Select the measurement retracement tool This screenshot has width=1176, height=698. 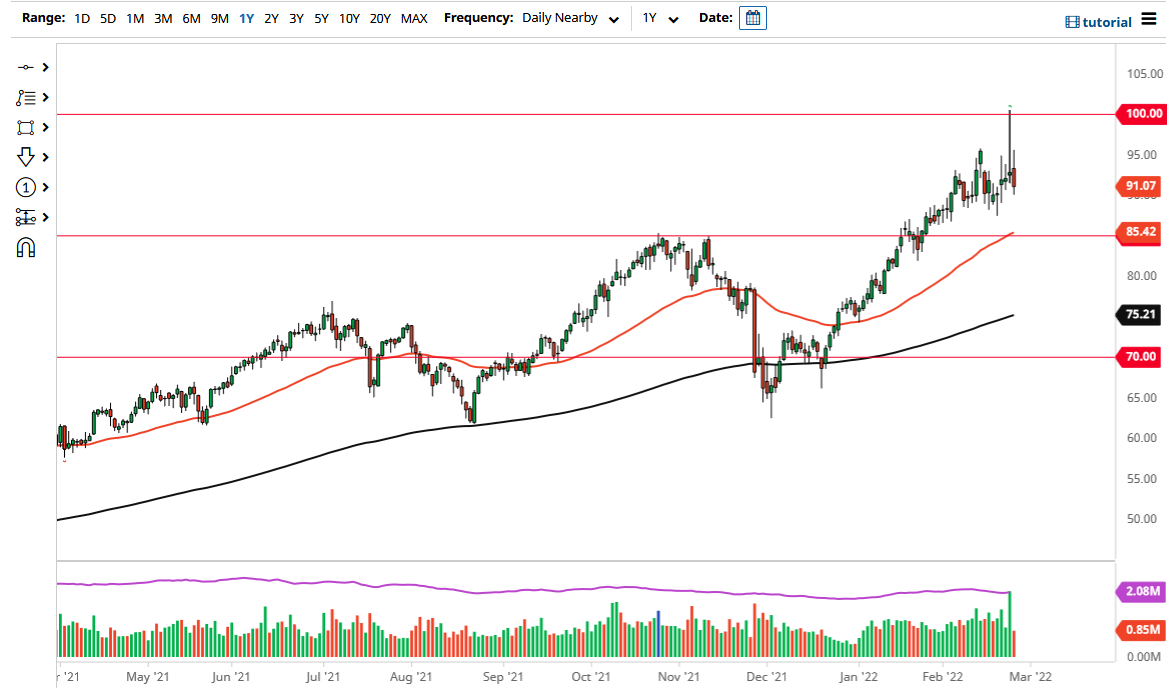tap(27, 217)
